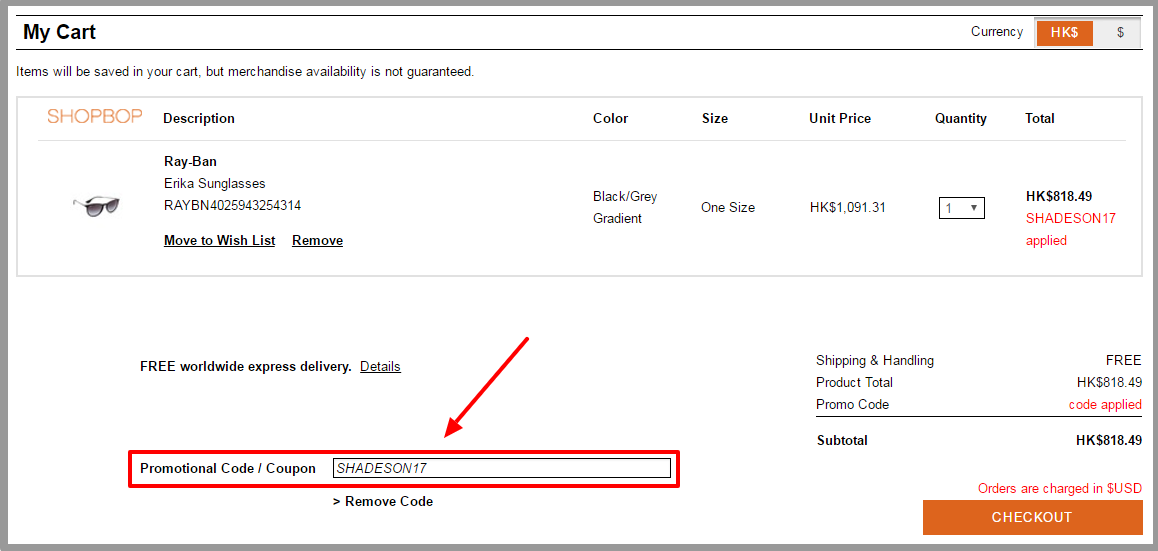The image size is (1158, 551).
Task: Switch currency to US dollar $
Action: 1120,32
